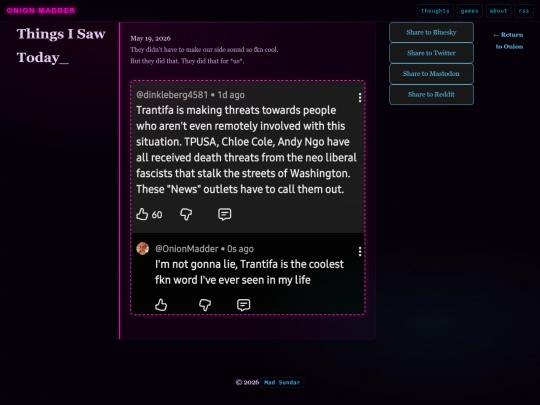Image resolution: width=540 pixels, height=405 pixels.
Task: Click the screenshot of the comment thread
Action: point(248,198)
